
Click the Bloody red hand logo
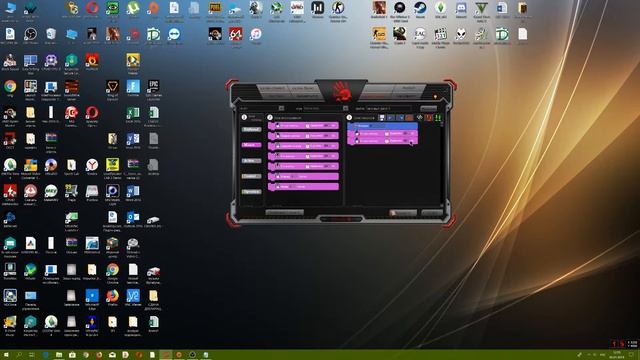pos(342,91)
